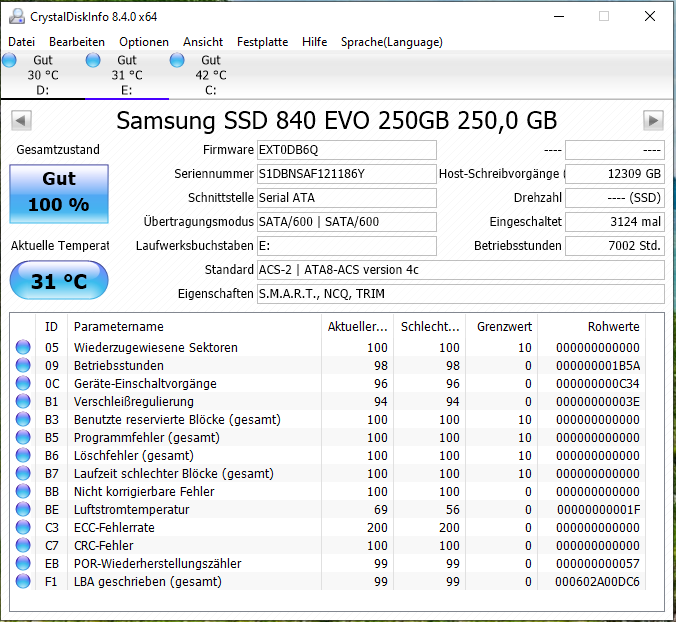Switch to drive E: tab
This screenshot has width=676, height=622.
click(x=127, y=75)
